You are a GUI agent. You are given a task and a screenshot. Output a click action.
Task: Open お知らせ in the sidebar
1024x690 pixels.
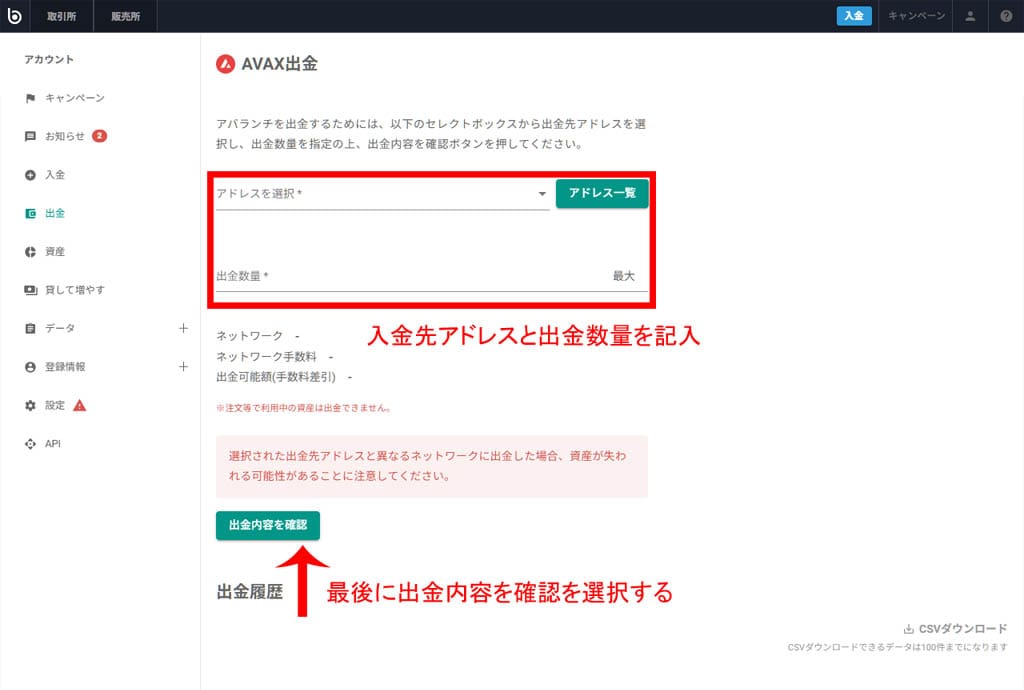point(65,136)
